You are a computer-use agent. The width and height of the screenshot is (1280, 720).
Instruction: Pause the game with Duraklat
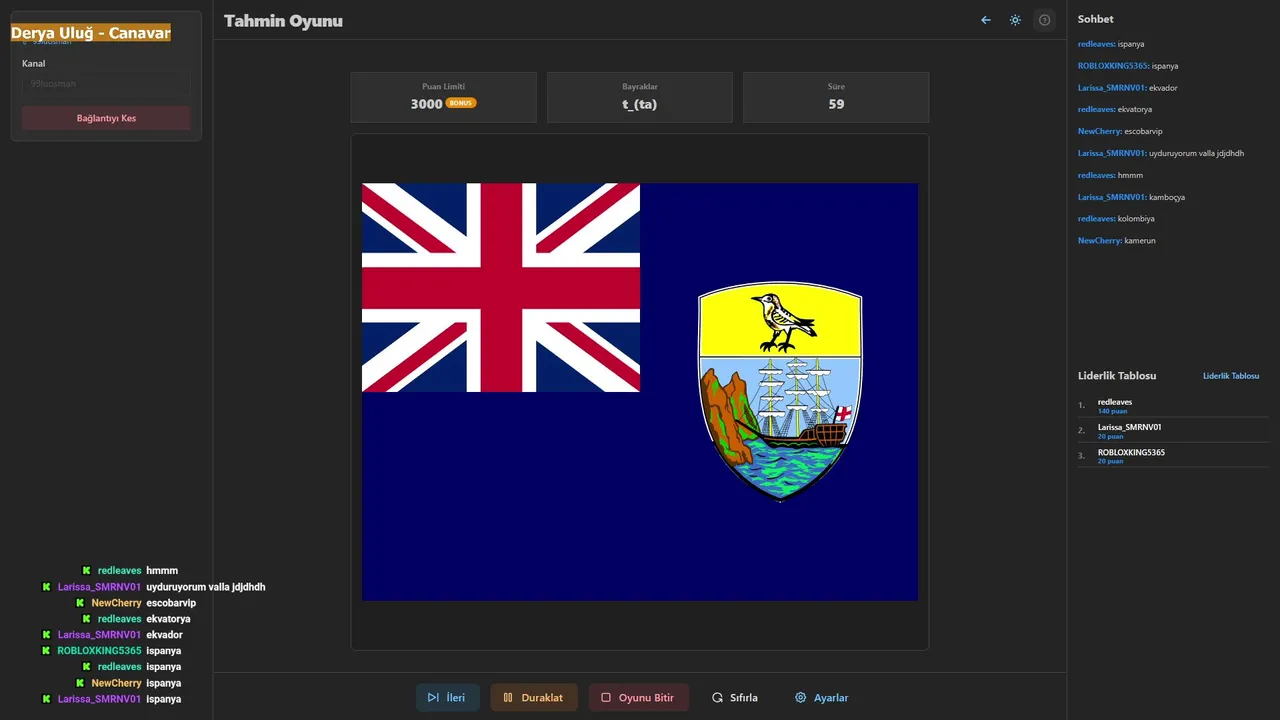[534, 698]
